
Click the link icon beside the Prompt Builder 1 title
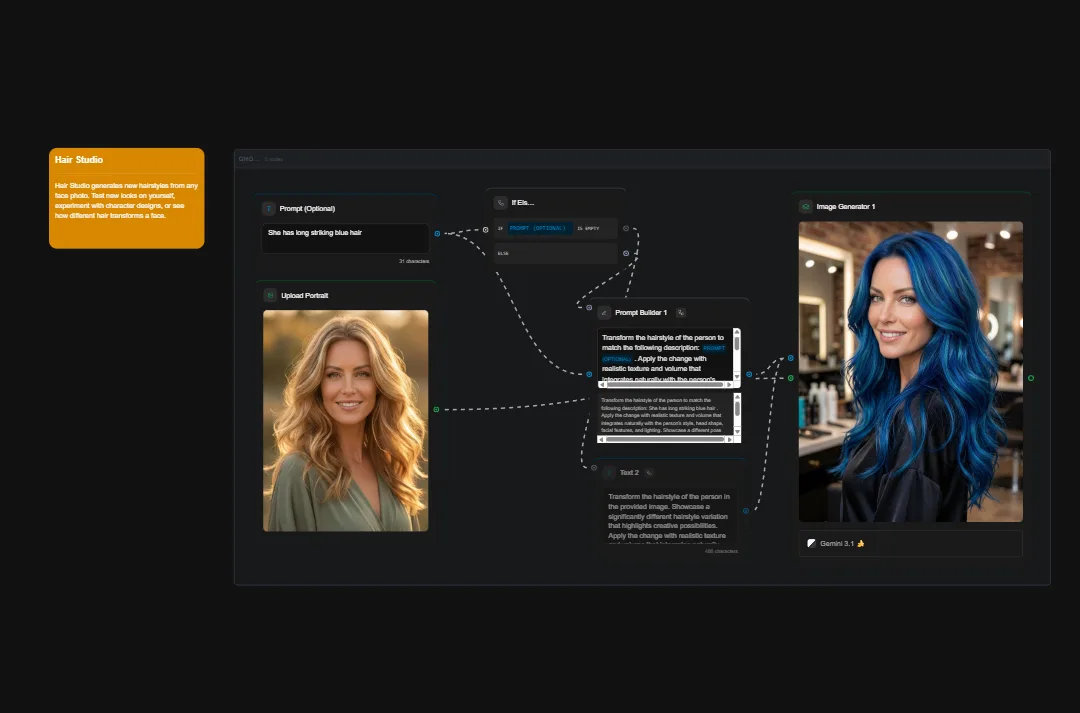click(x=681, y=312)
